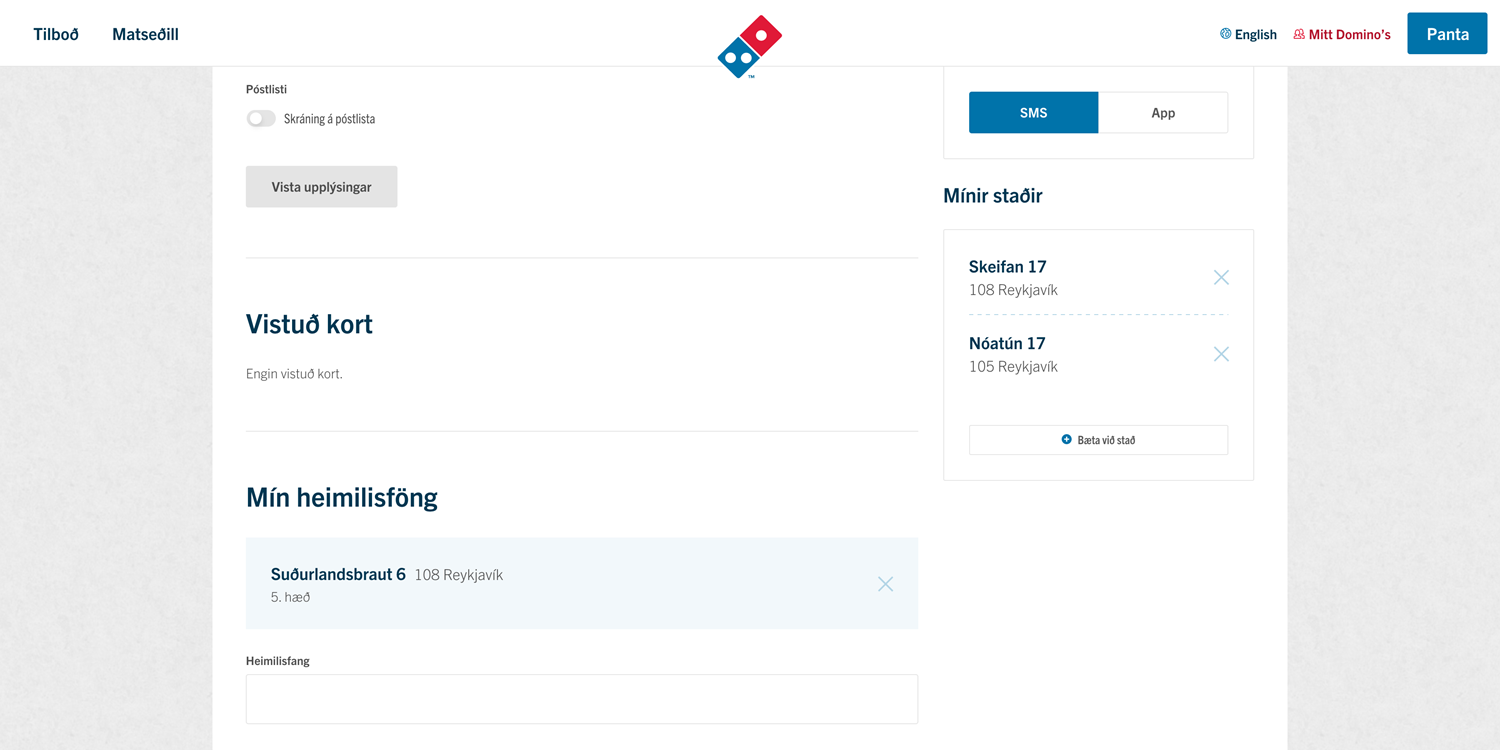Open Matseðill from the top menu
1500x750 pixels.
[145, 33]
